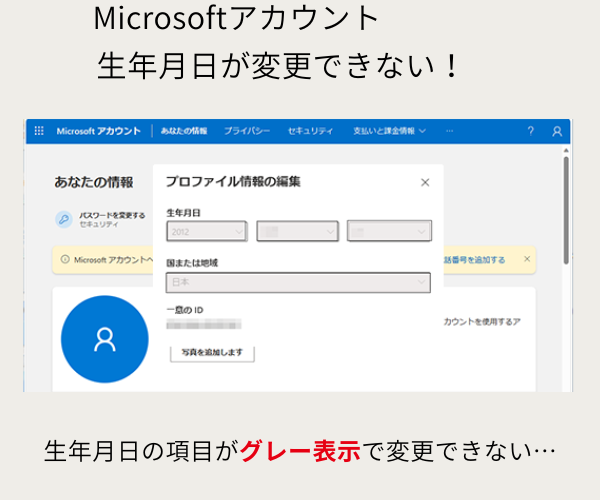Screen dimensions: 600x500
Task: Click the phone number 追加する link
Action: pyautogui.click(x=474, y=260)
